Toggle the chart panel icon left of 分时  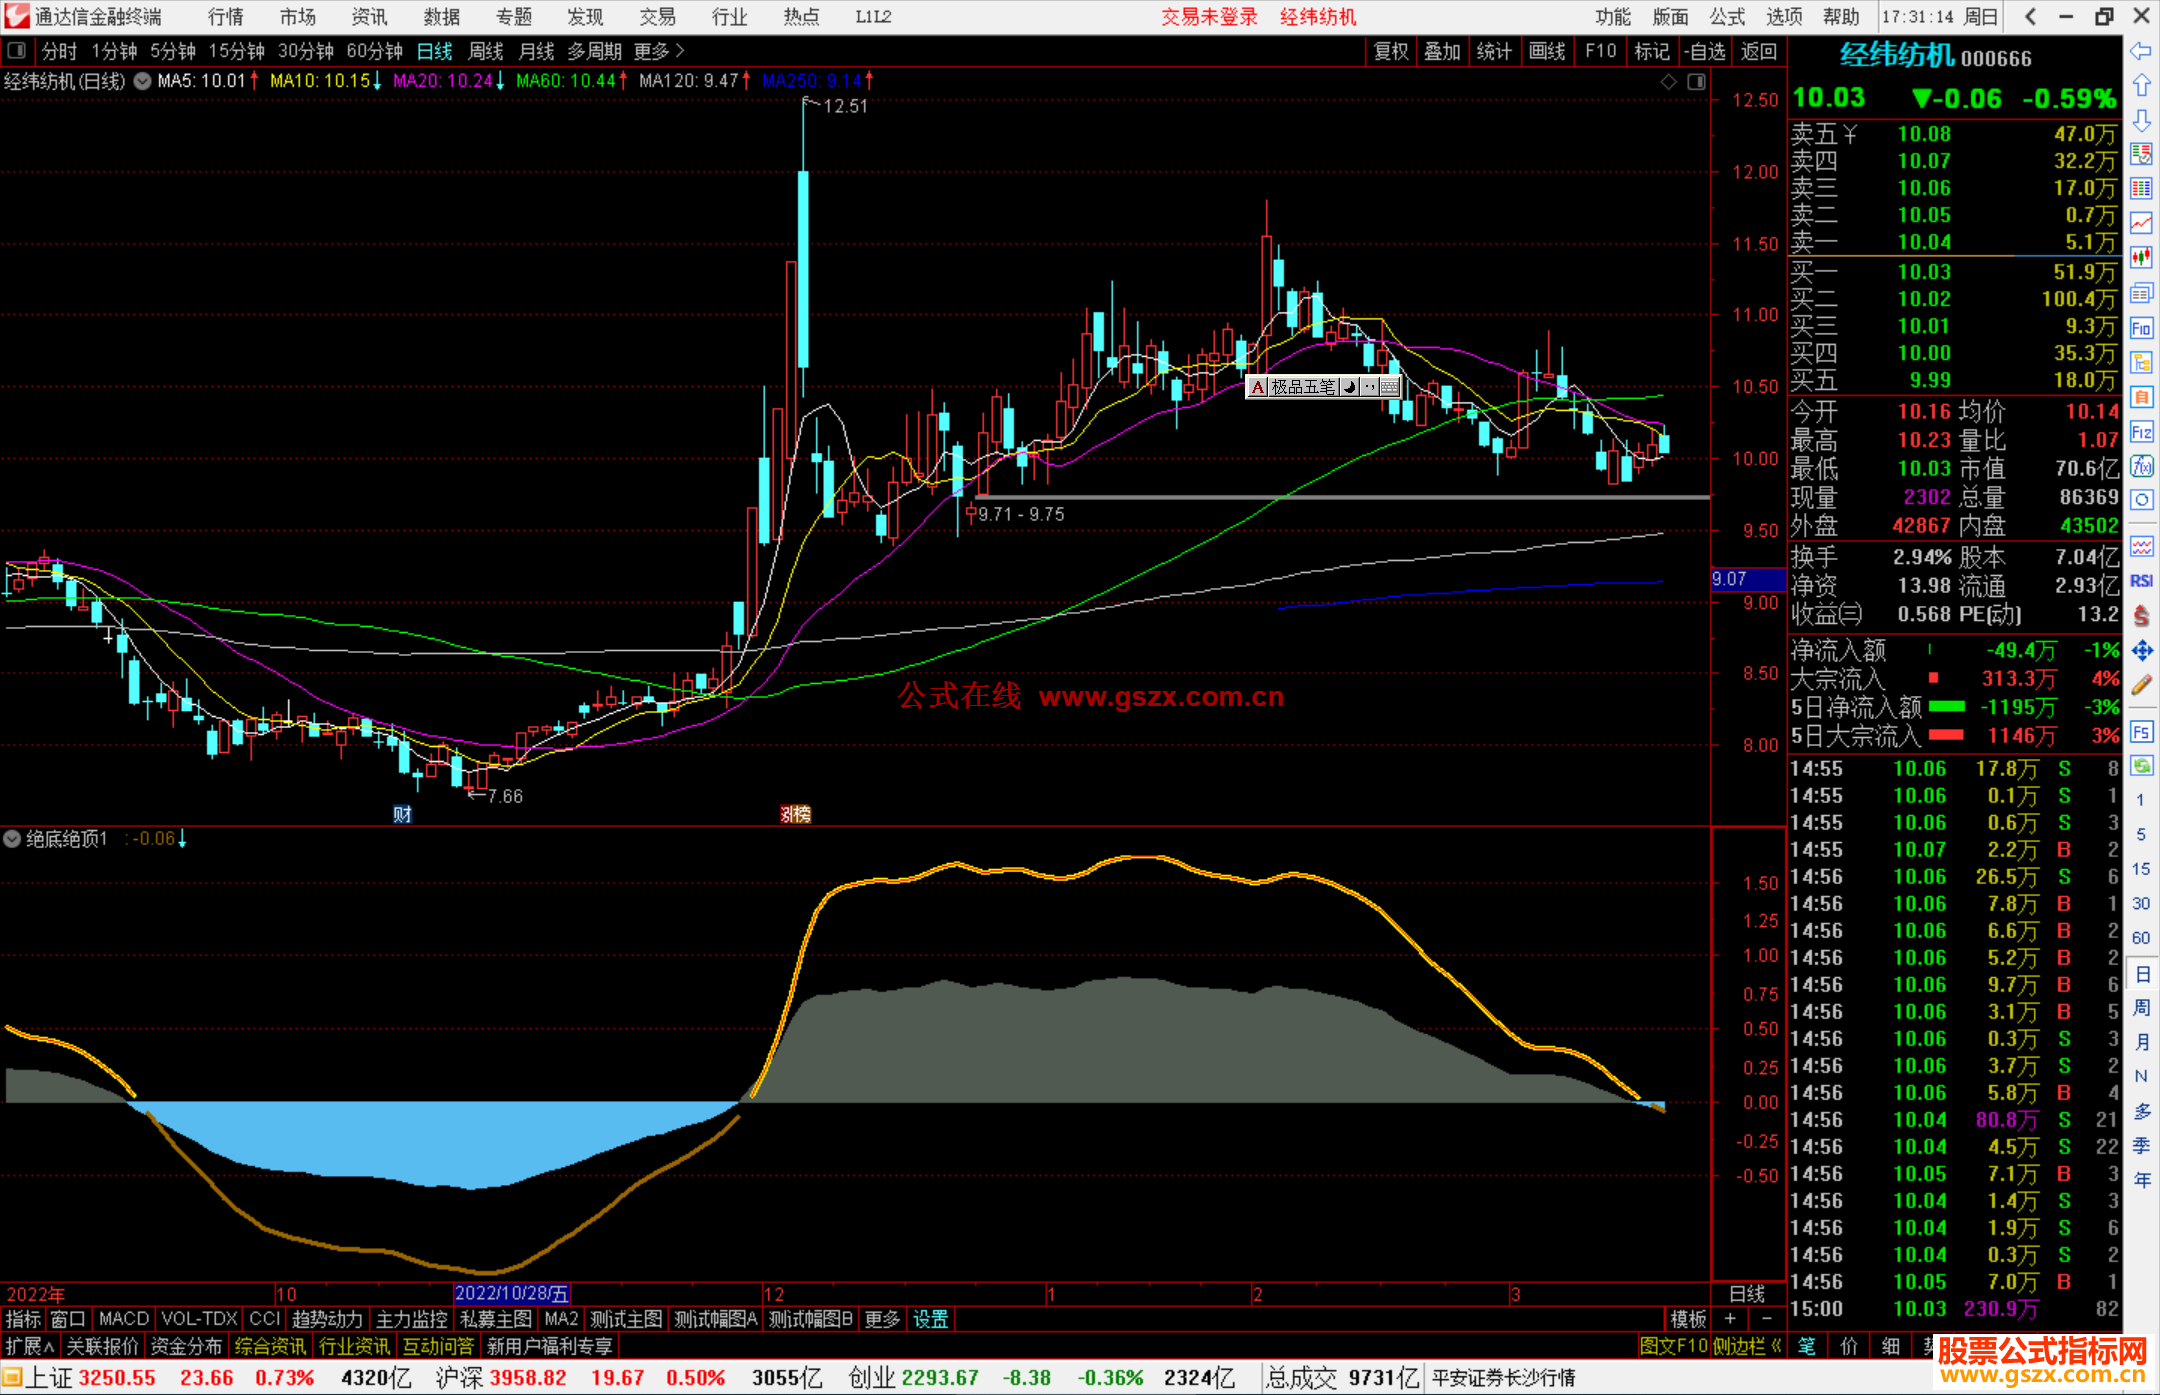coord(17,51)
